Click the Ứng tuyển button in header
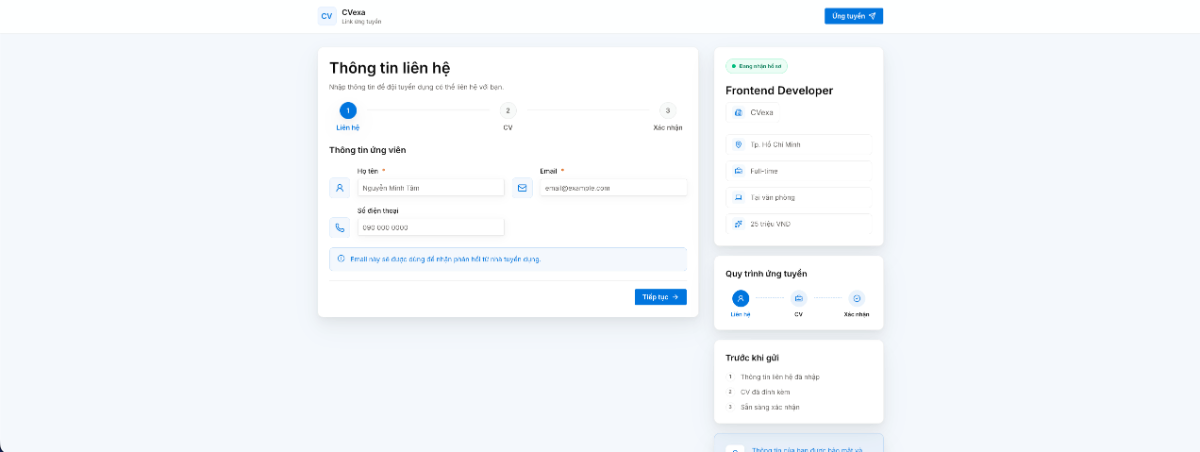 pos(853,16)
